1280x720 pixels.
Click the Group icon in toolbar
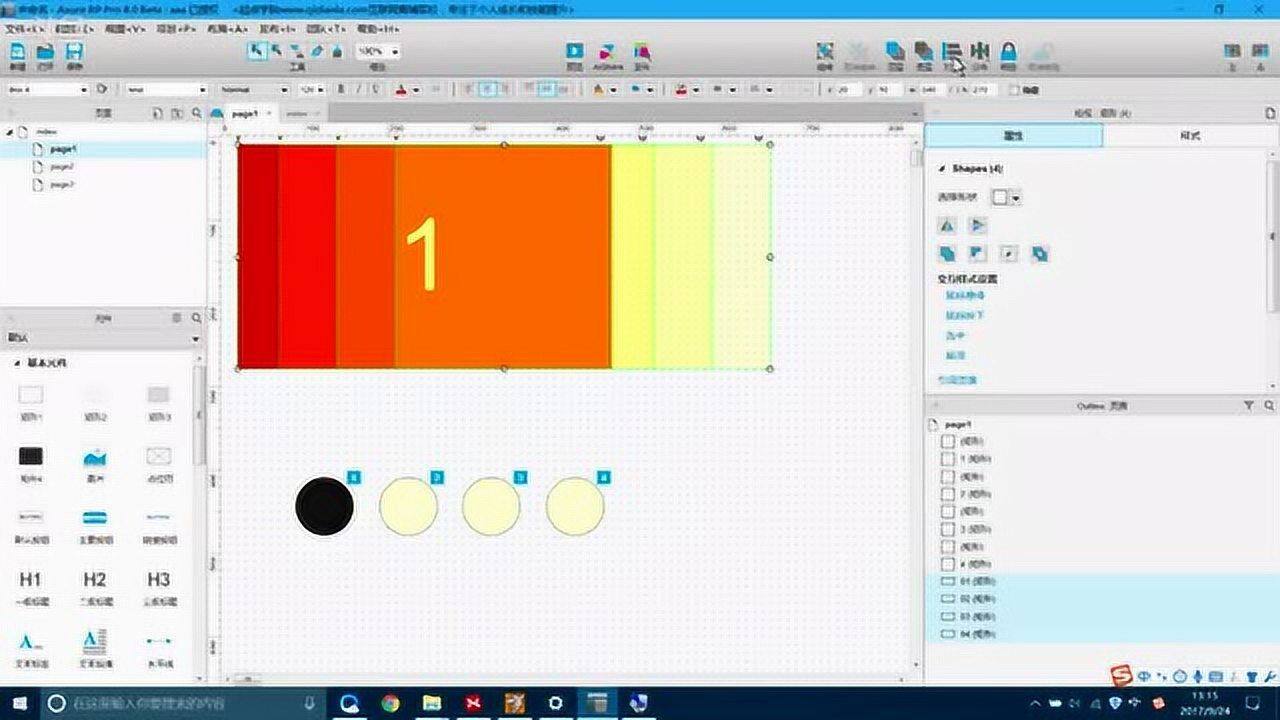click(824, 51)
